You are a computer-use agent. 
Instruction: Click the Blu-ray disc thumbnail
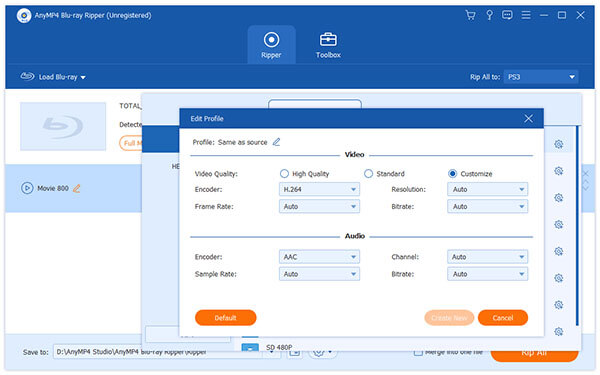point(63,126)
